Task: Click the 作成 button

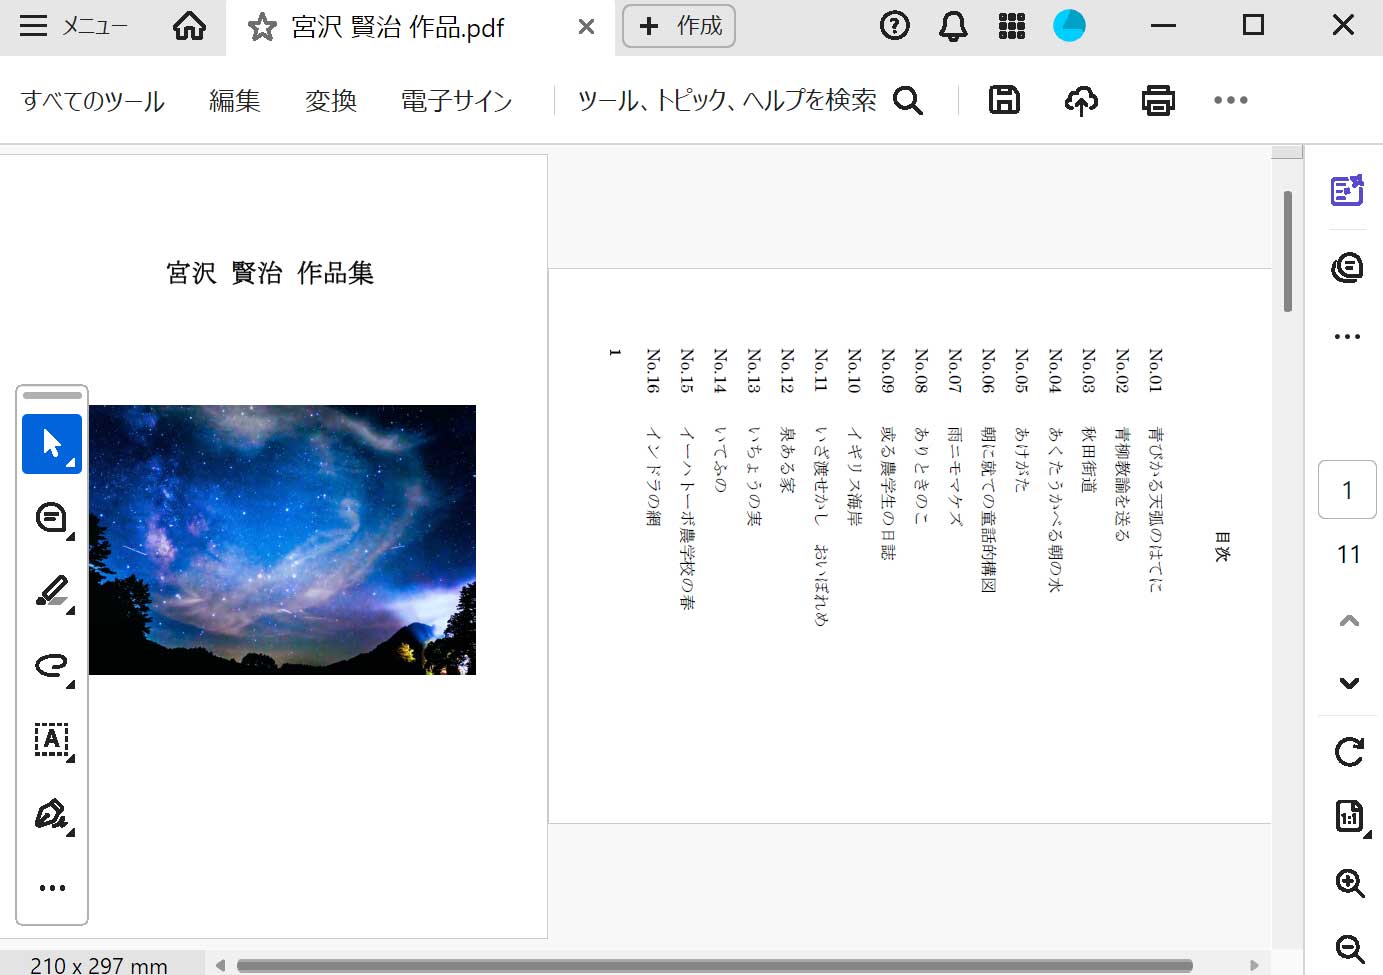Action: pyautogui.click(x=679, y=26)
